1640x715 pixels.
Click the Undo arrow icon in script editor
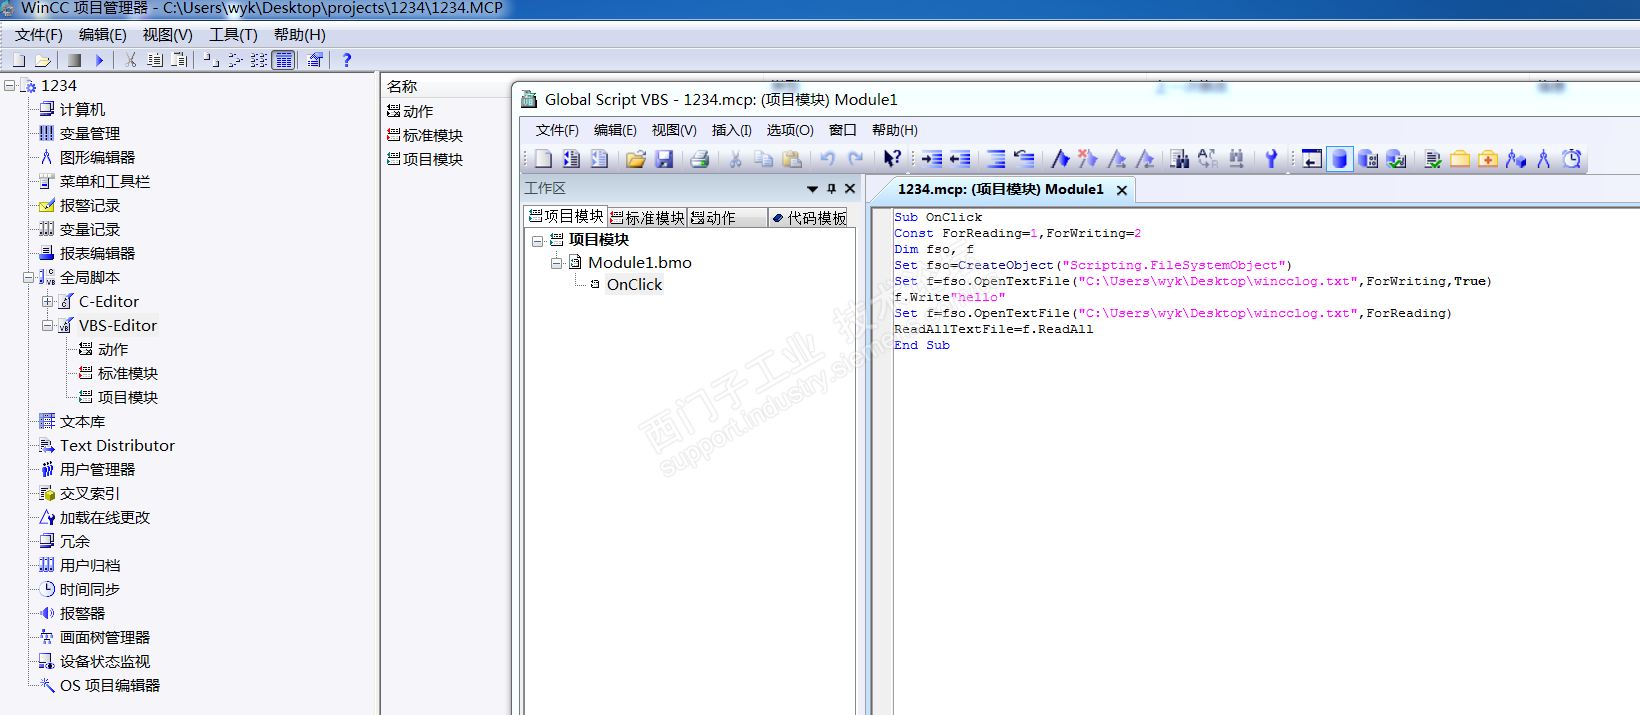point(827,158)
